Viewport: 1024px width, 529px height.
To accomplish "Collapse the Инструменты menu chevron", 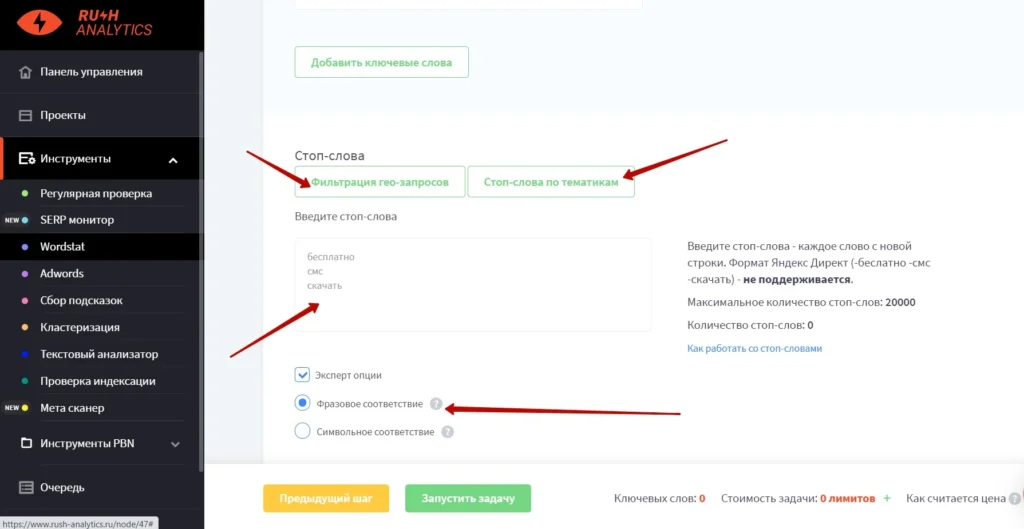I will click(x=173, y=161).
